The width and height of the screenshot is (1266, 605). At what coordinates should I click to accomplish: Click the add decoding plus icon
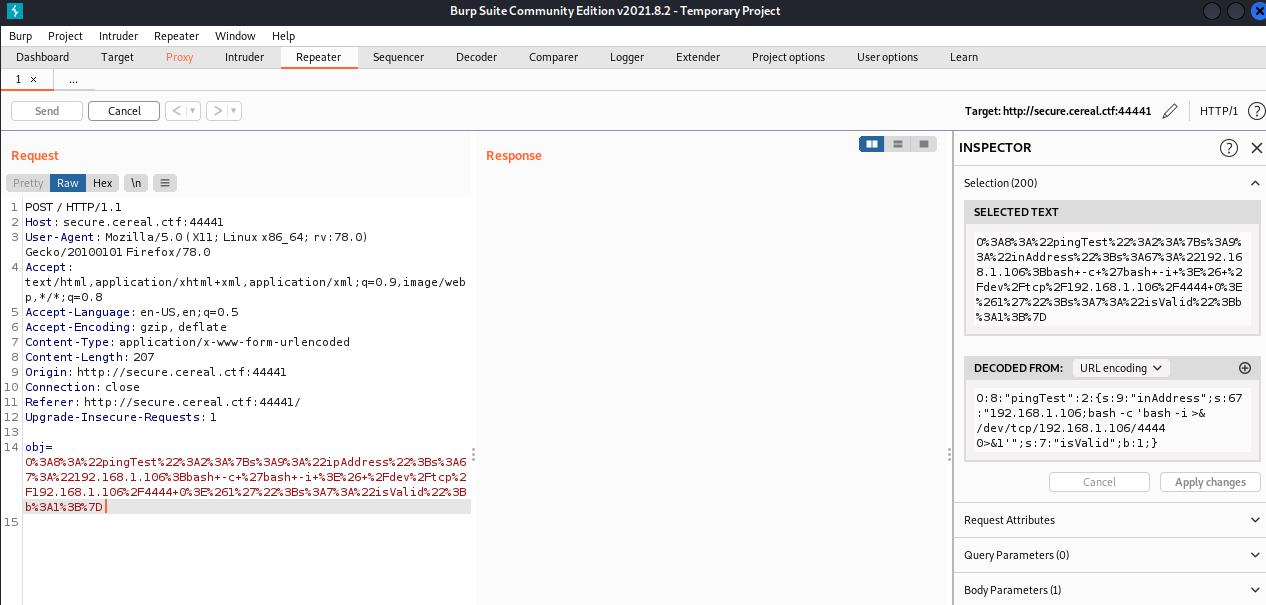1245,368
